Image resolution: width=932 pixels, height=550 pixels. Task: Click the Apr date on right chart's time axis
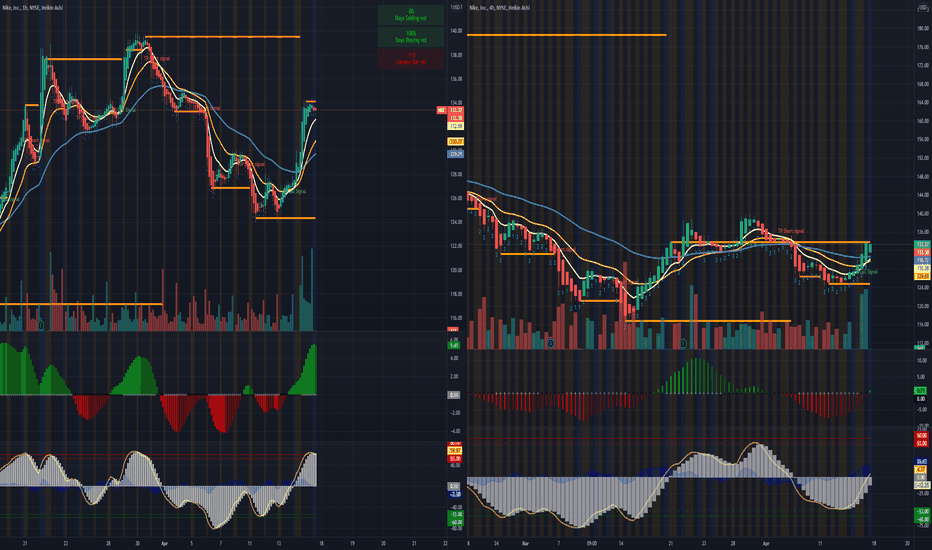(766, 543)
